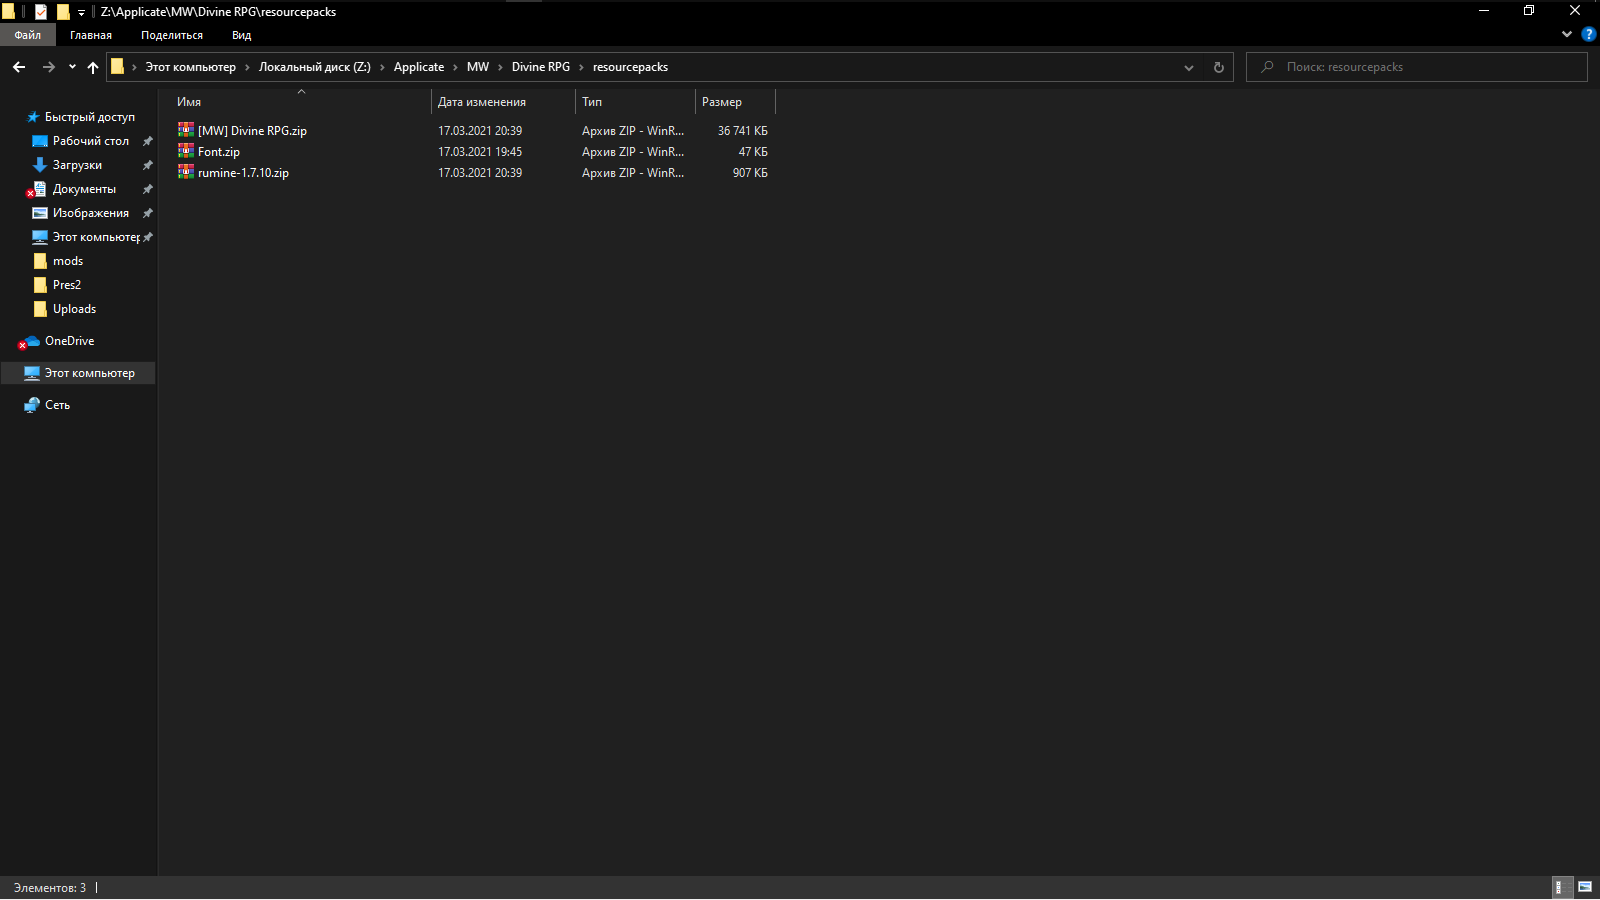This screenshot has height=900, width=1600.
Task: Click the Divine RPG breadcrumb segment
Action: pos(541,67)
